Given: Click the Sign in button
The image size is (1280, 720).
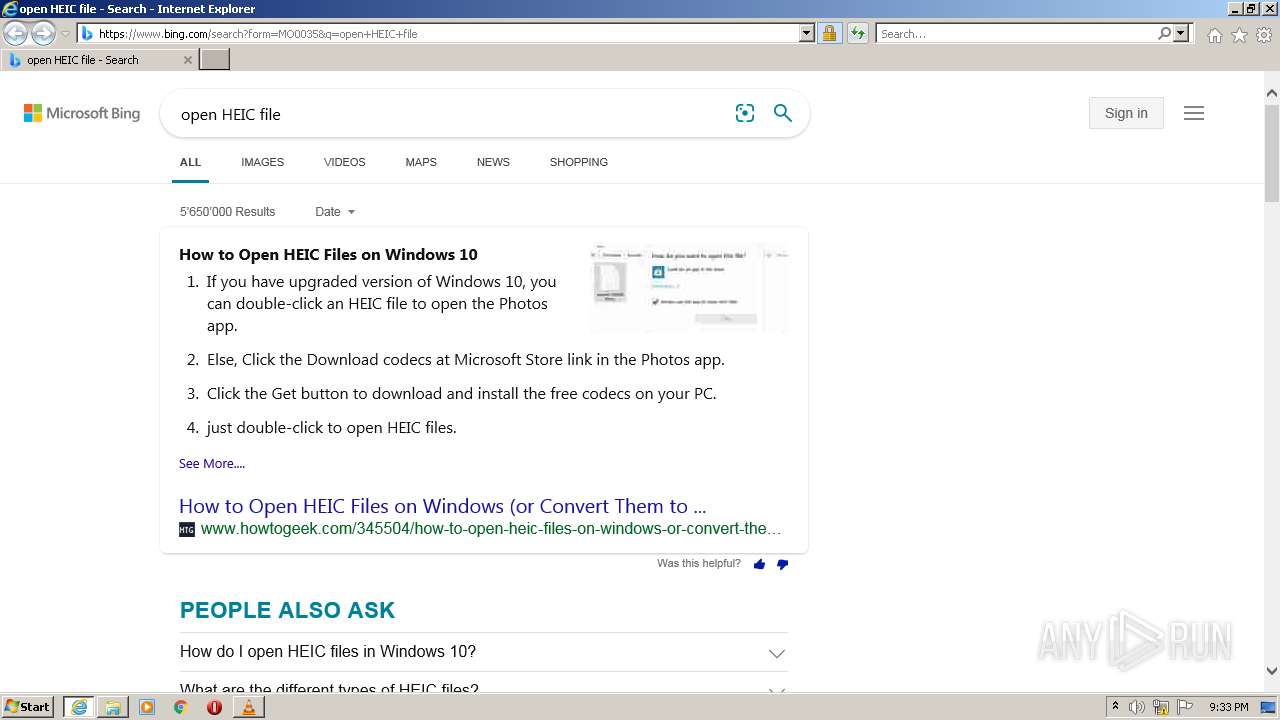Looking at the screenshot, I should [1126, 113].
